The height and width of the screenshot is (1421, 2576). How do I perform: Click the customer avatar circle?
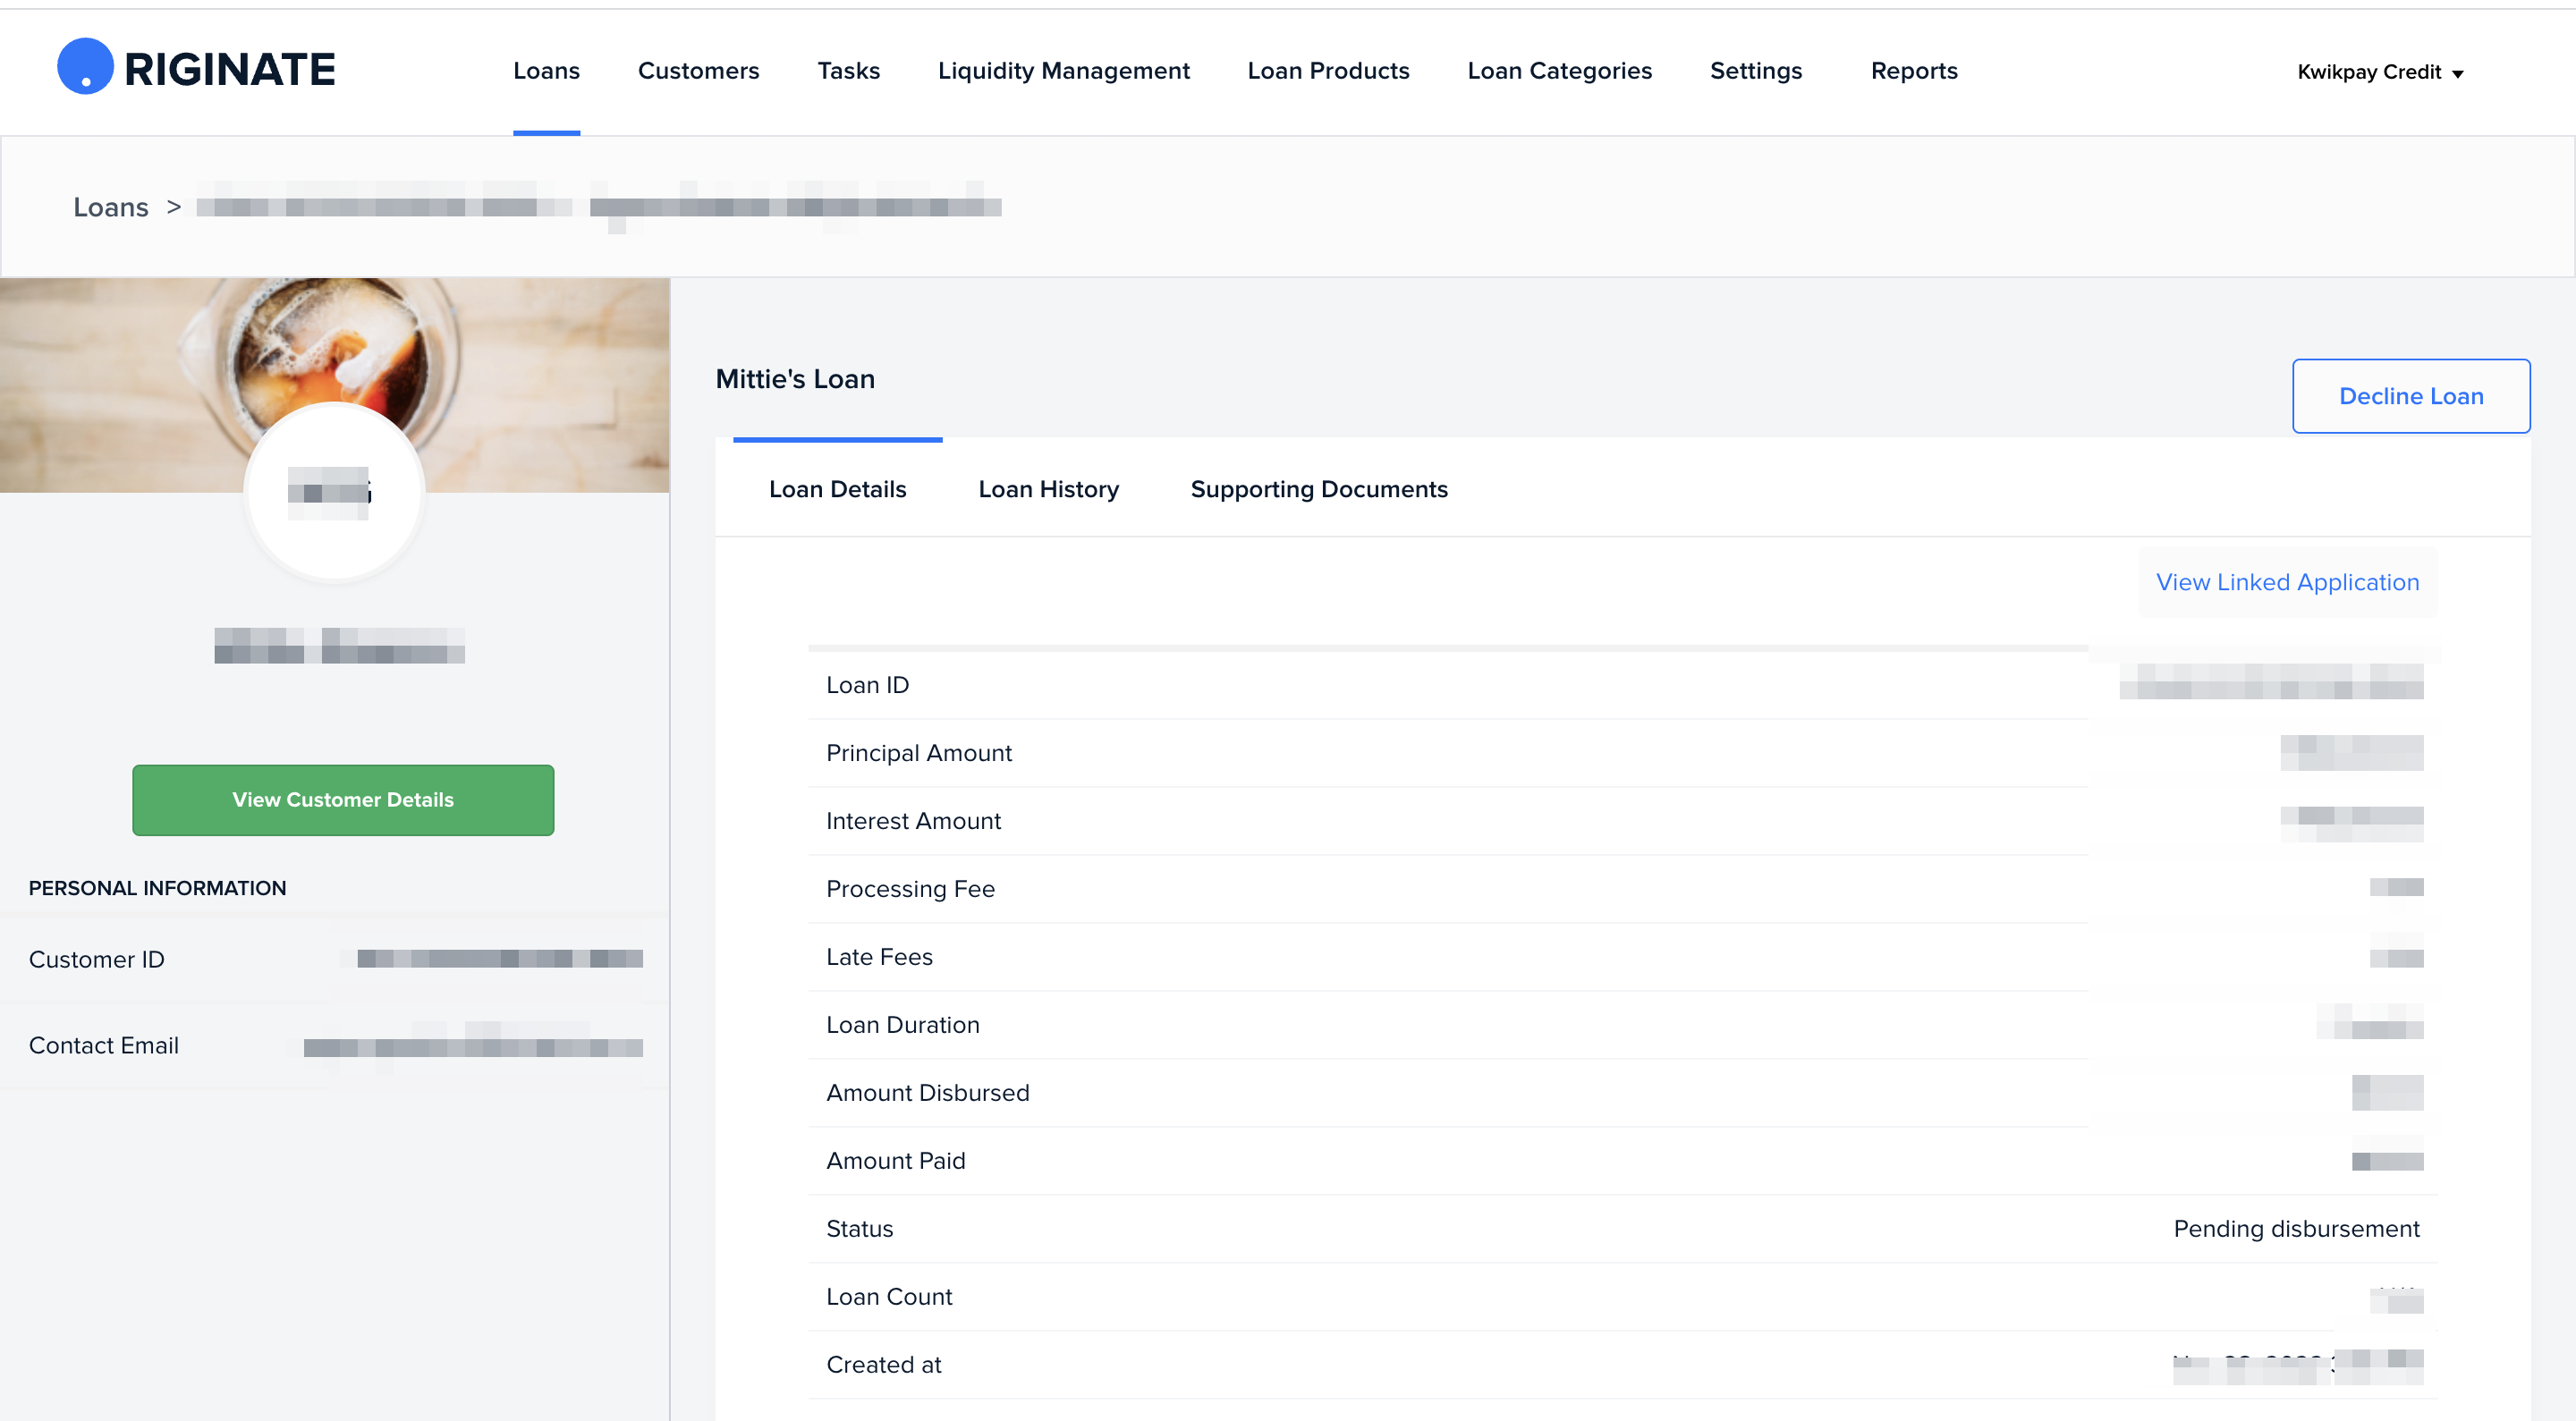point(335,492)
